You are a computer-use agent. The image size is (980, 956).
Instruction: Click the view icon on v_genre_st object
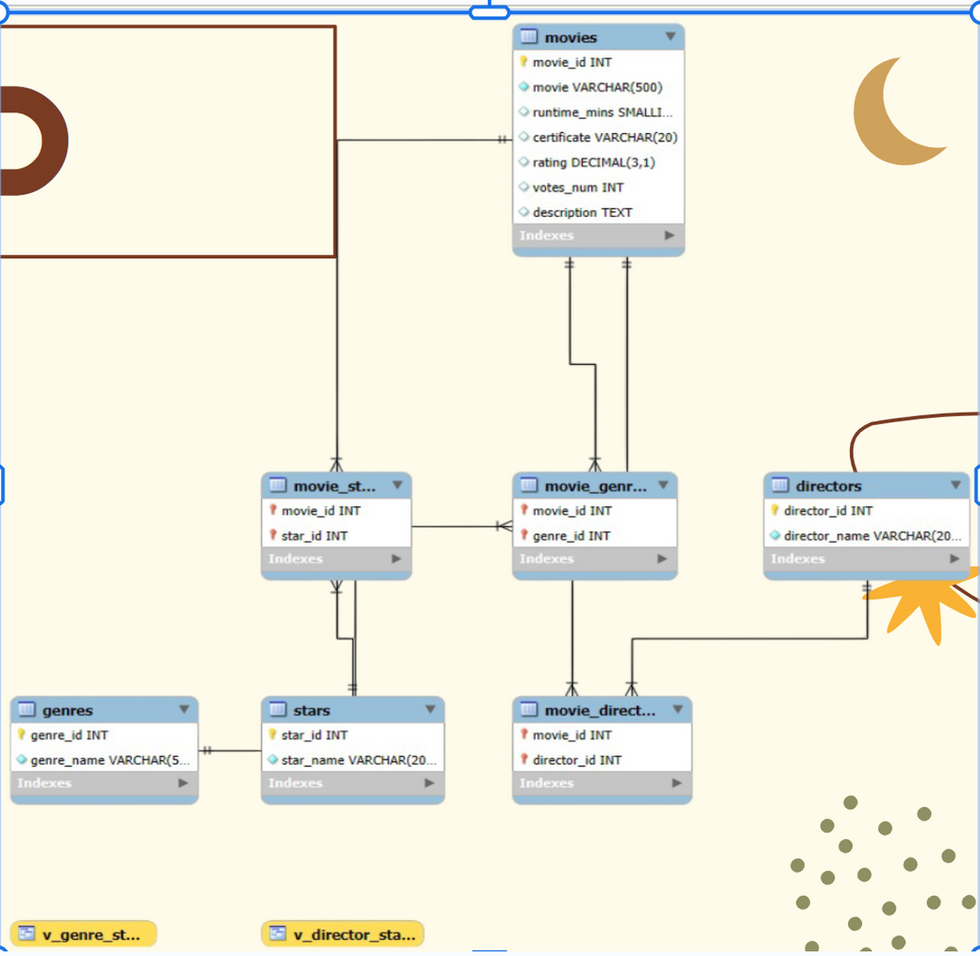[x=29, y=934]
